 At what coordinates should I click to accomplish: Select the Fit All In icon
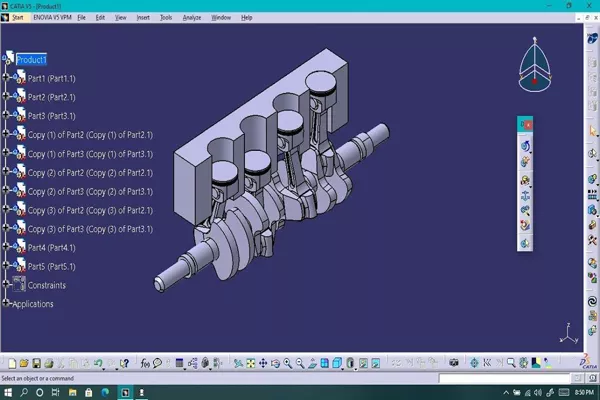click(251, 363)
